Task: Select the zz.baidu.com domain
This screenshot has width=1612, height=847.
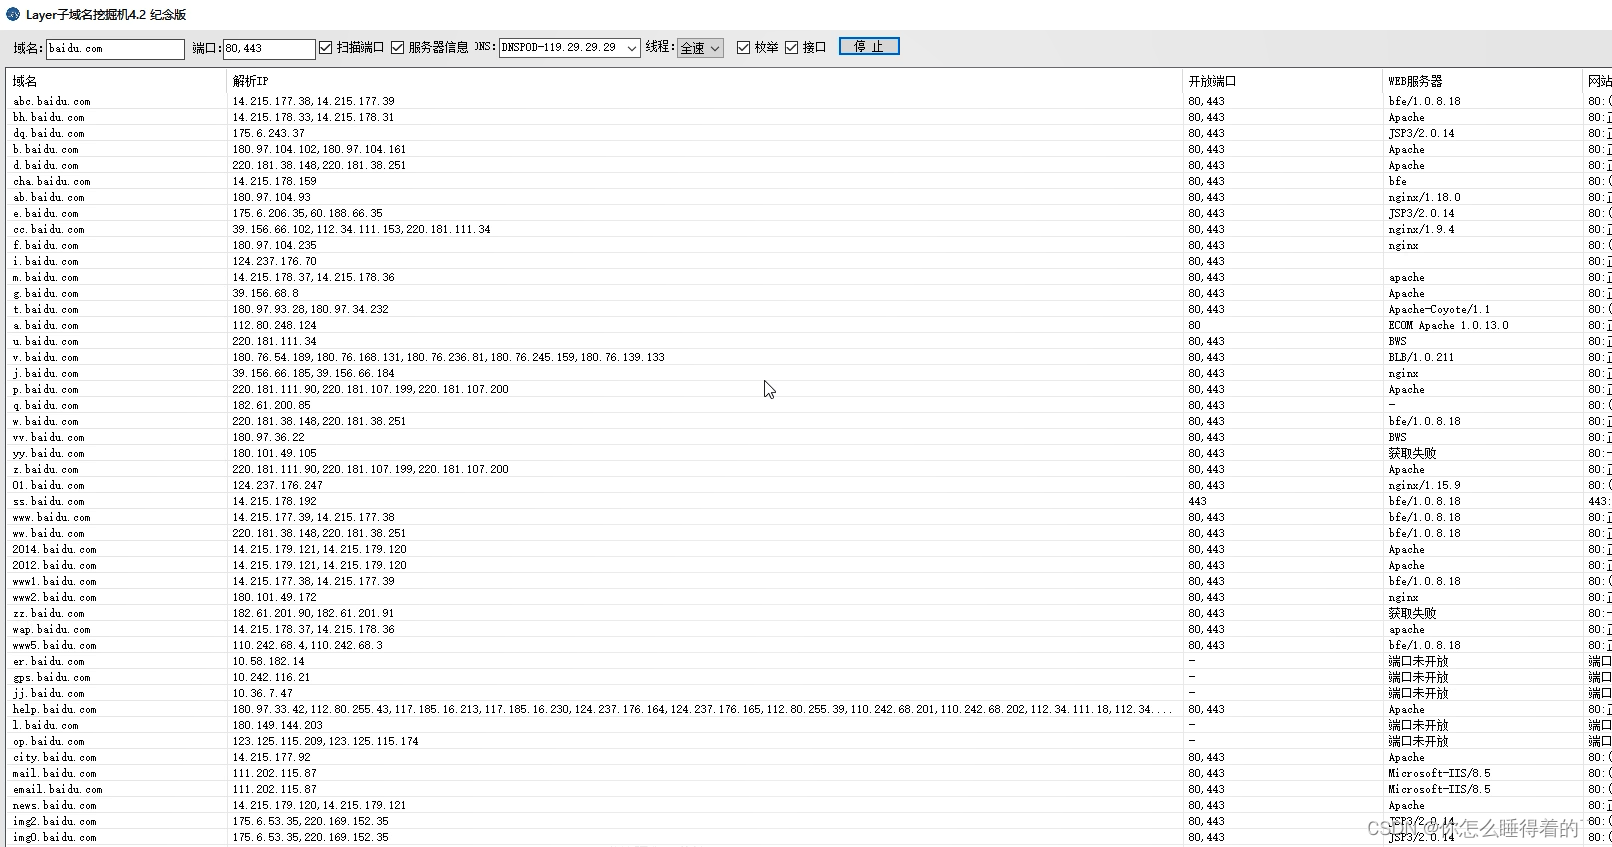Action: coord(49,613)
